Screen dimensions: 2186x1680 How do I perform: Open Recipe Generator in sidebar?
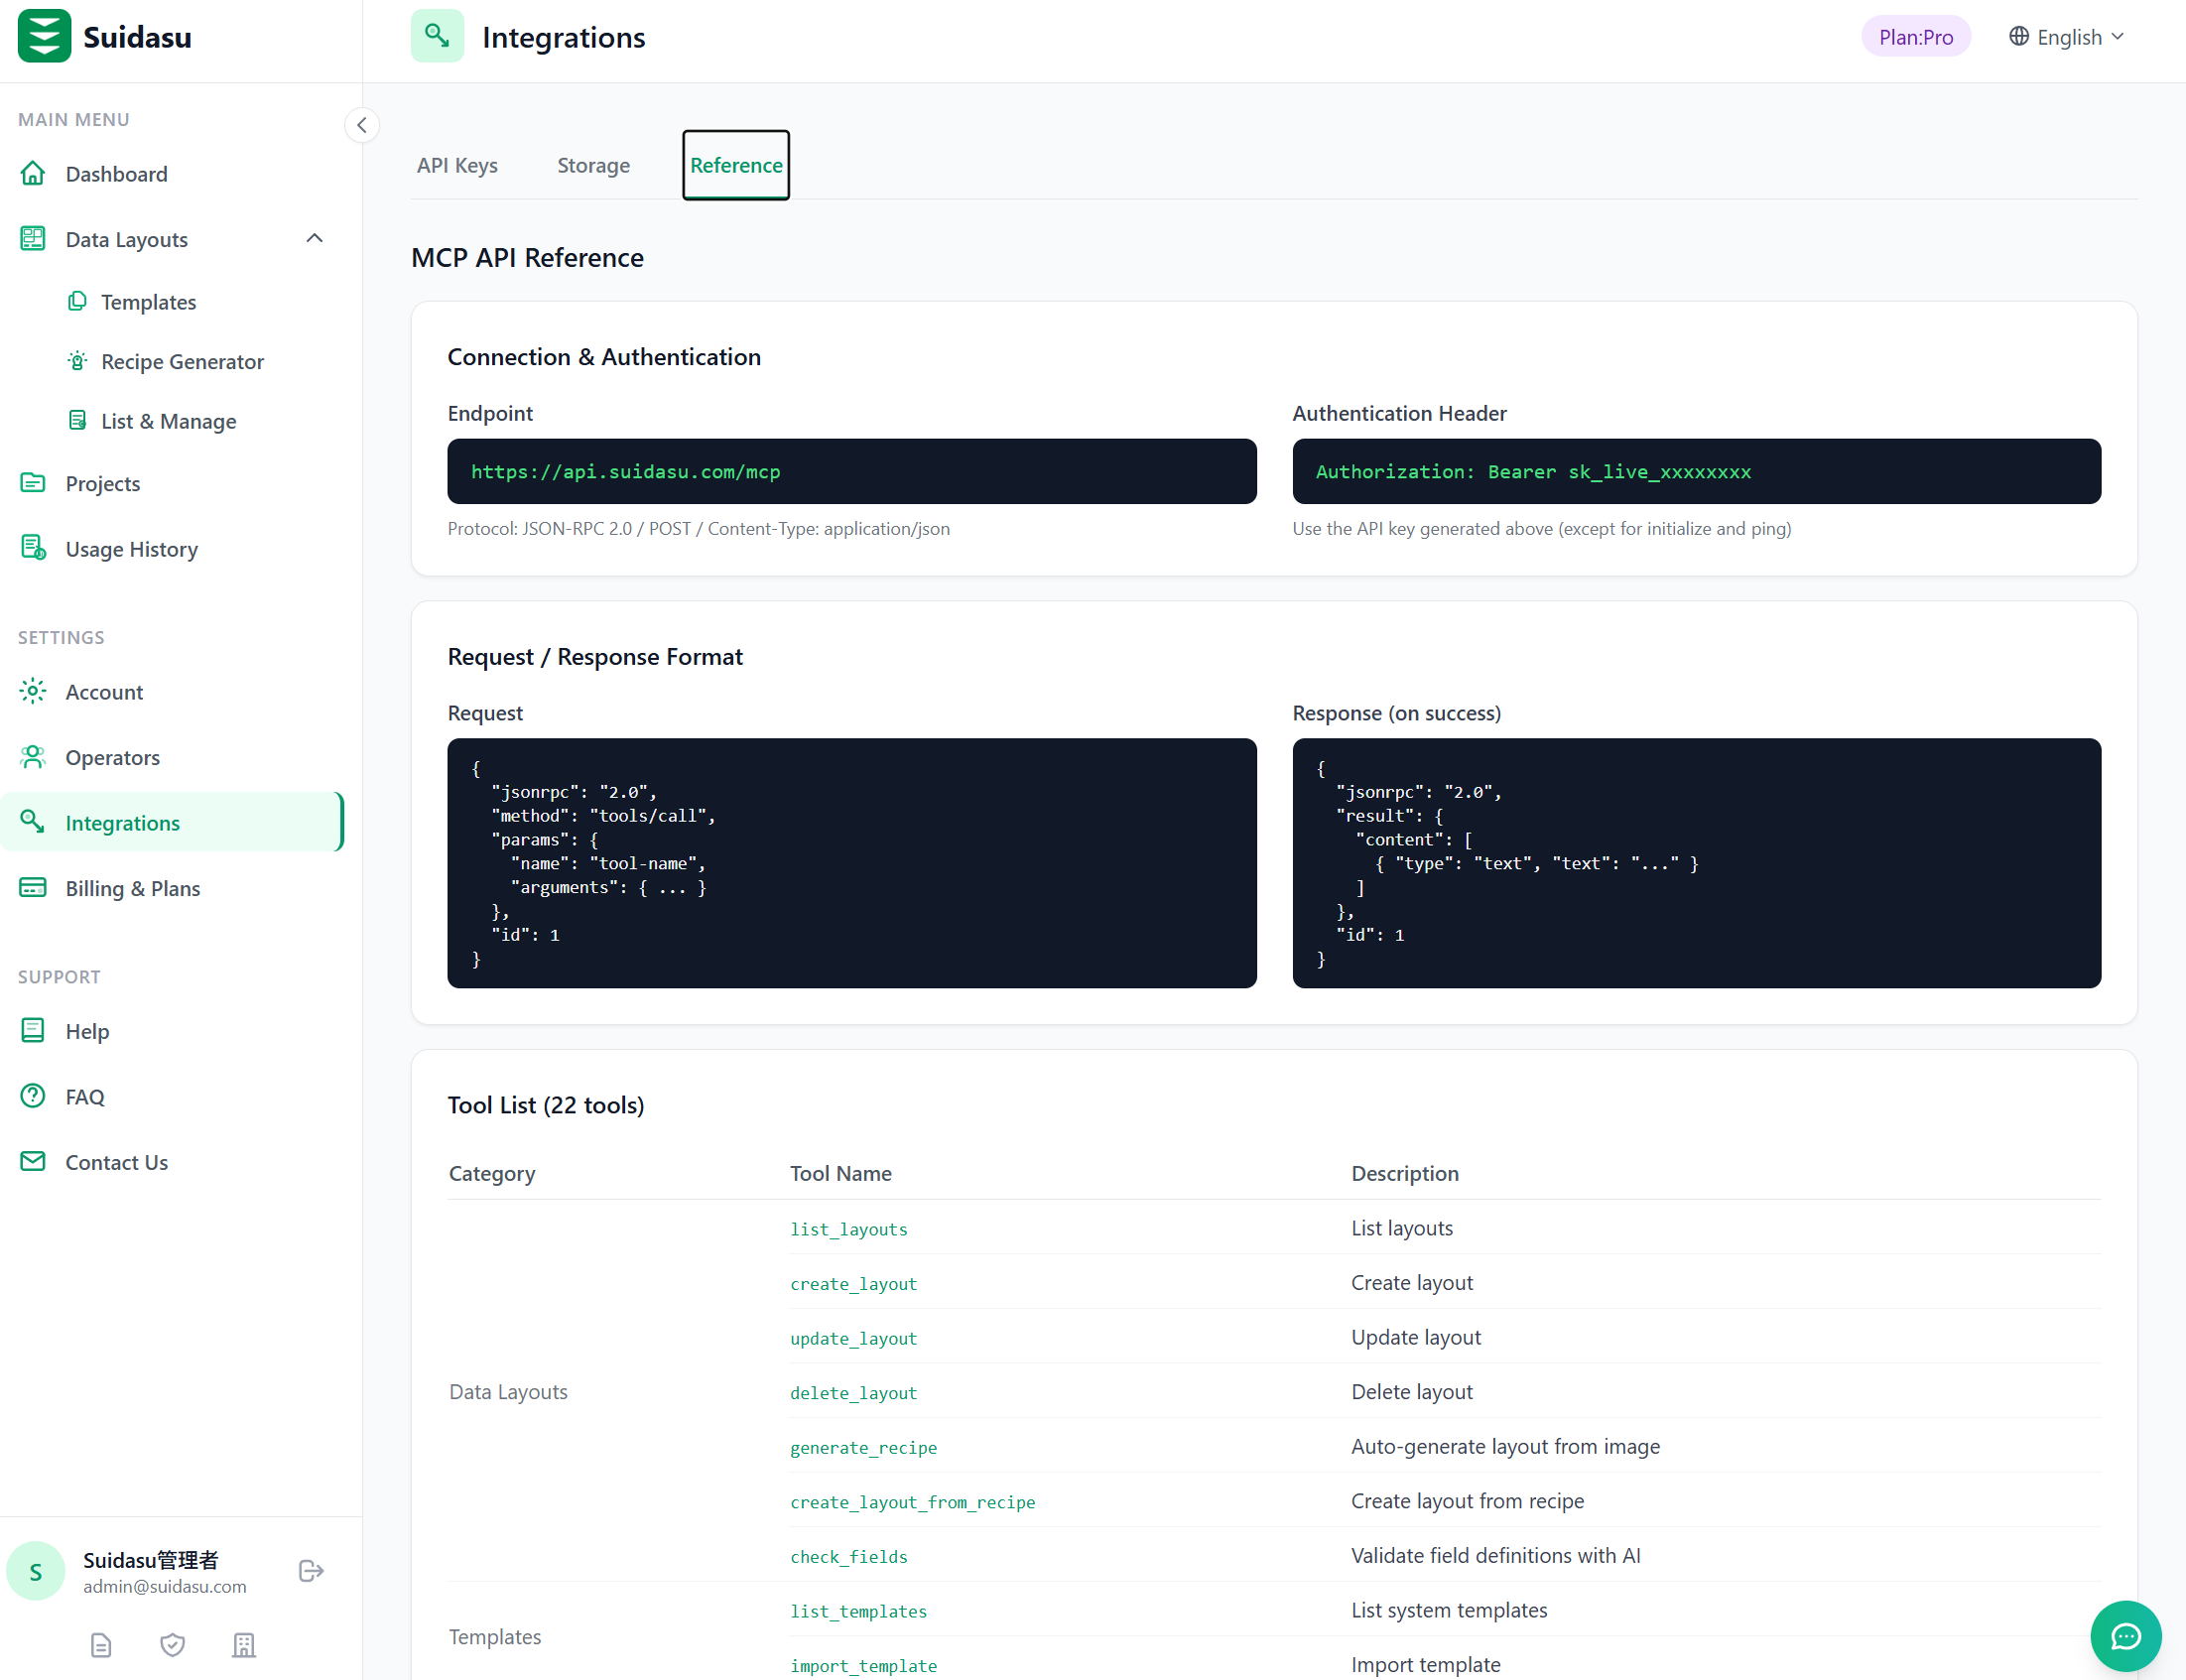pos(182,361)
